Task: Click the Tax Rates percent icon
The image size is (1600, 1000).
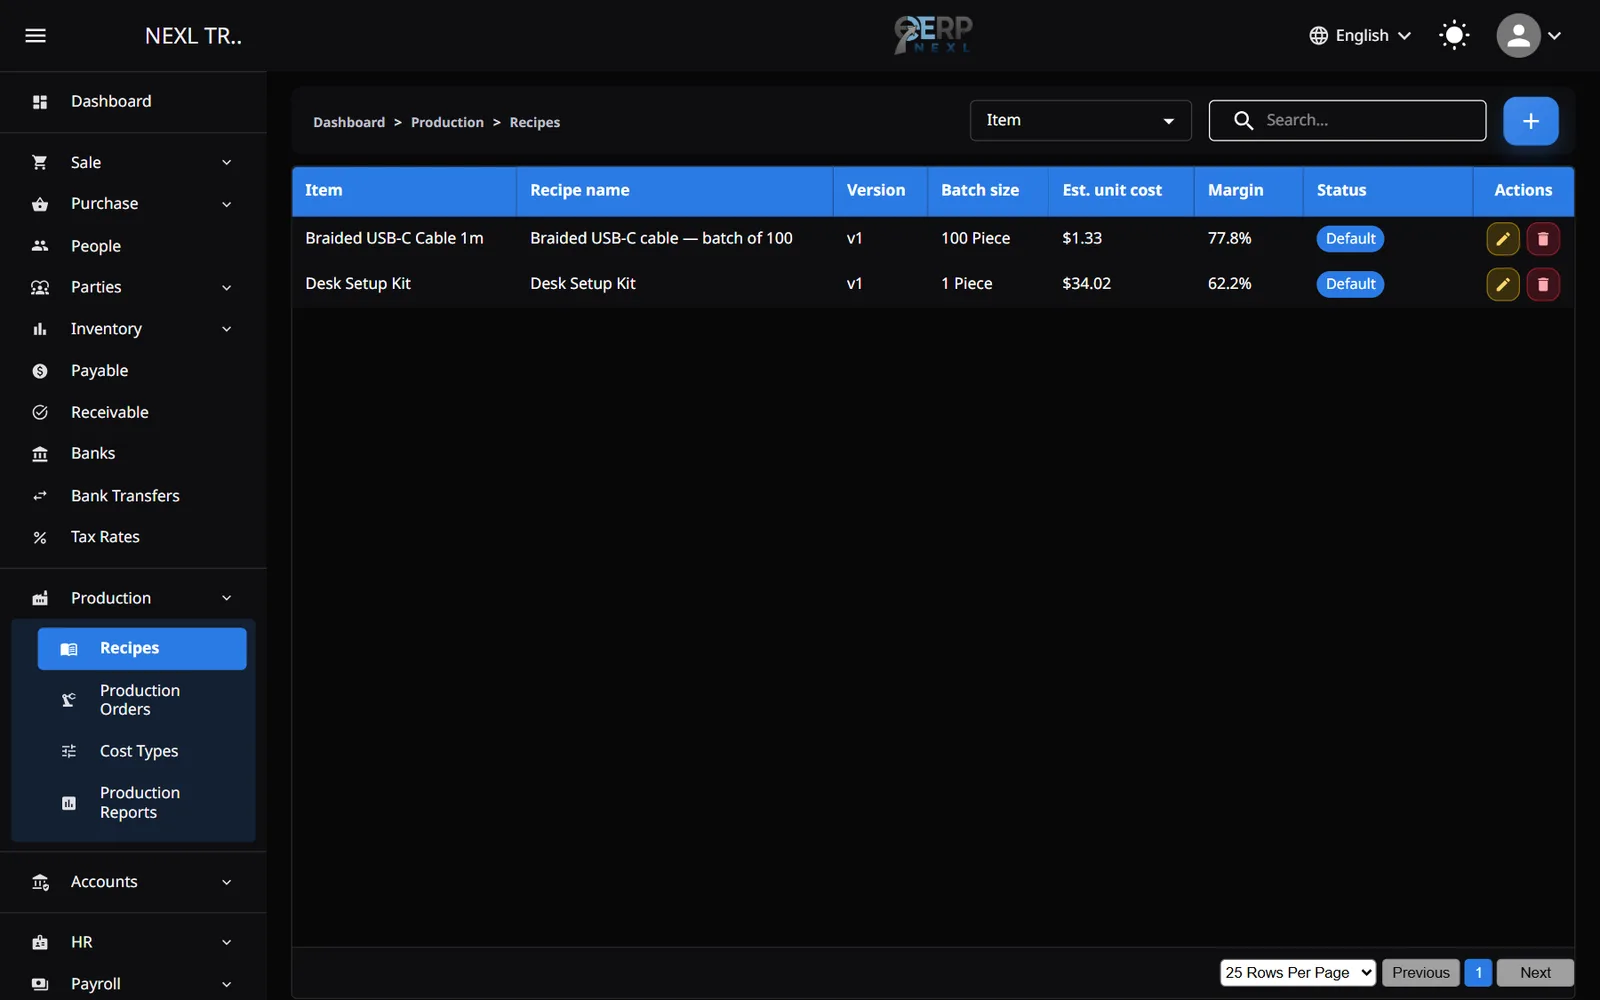Action: pyautogui.click(x=40, y=538)
